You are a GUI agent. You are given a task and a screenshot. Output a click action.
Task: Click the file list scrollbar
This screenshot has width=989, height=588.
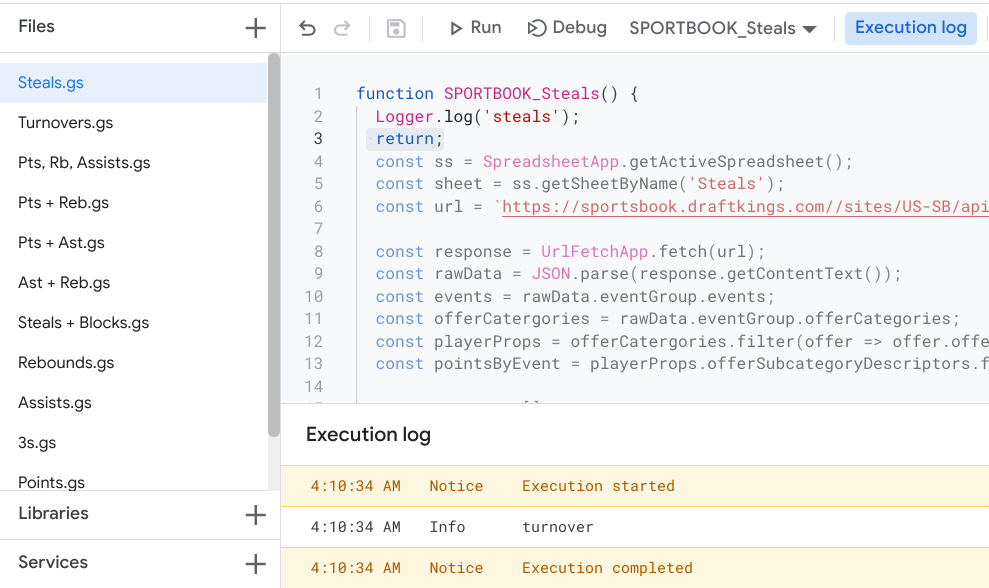pyautogui.click(x=274, y=245)
